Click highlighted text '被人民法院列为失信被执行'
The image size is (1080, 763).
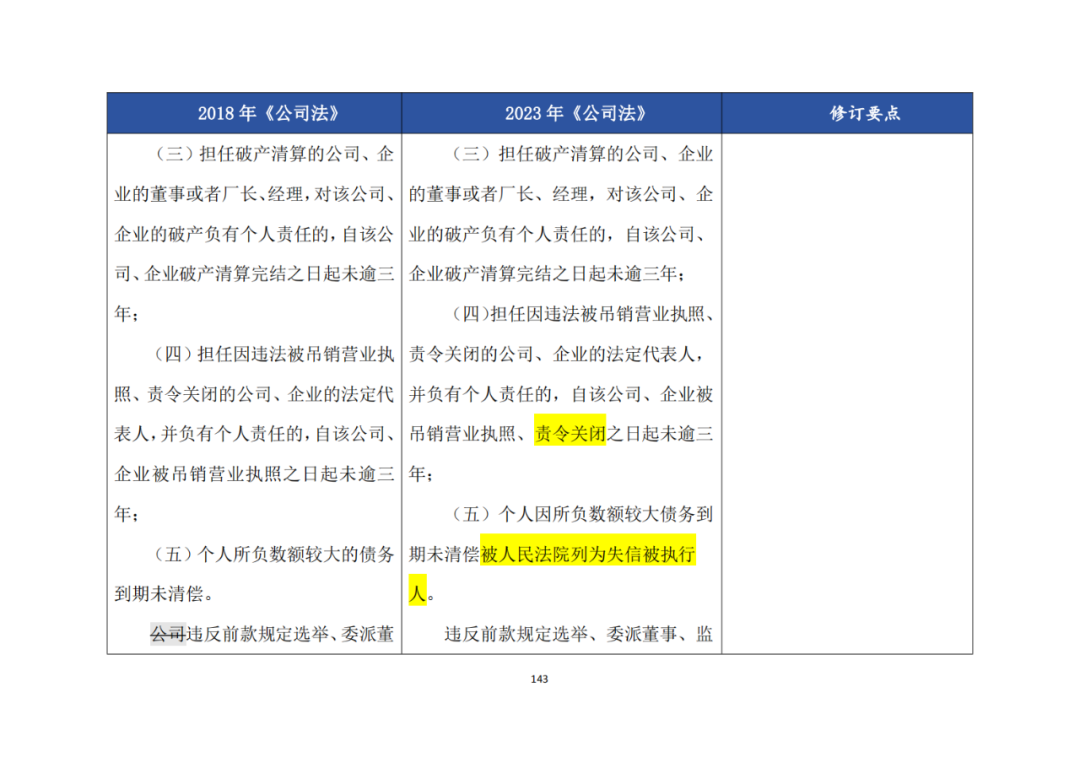(x=588, y=554)
